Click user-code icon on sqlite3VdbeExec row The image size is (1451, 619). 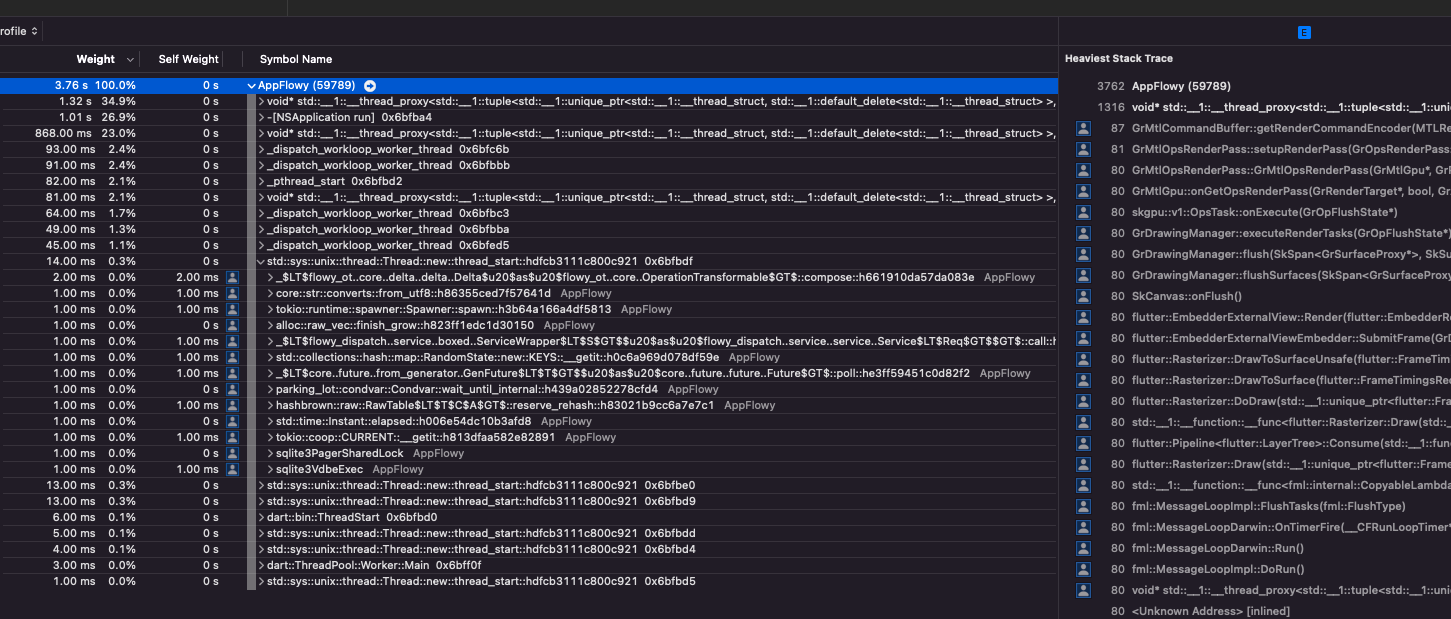[x=232, y=469]
